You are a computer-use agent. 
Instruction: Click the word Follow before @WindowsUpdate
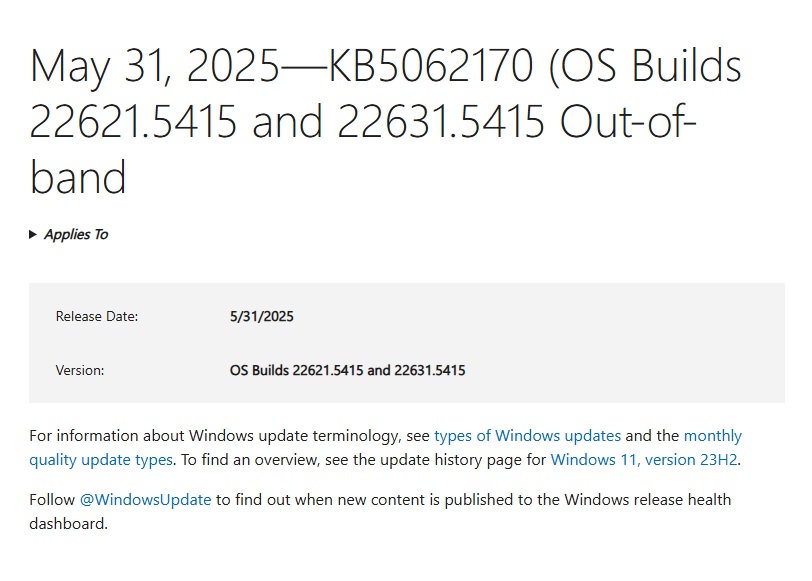click(52, 500)
